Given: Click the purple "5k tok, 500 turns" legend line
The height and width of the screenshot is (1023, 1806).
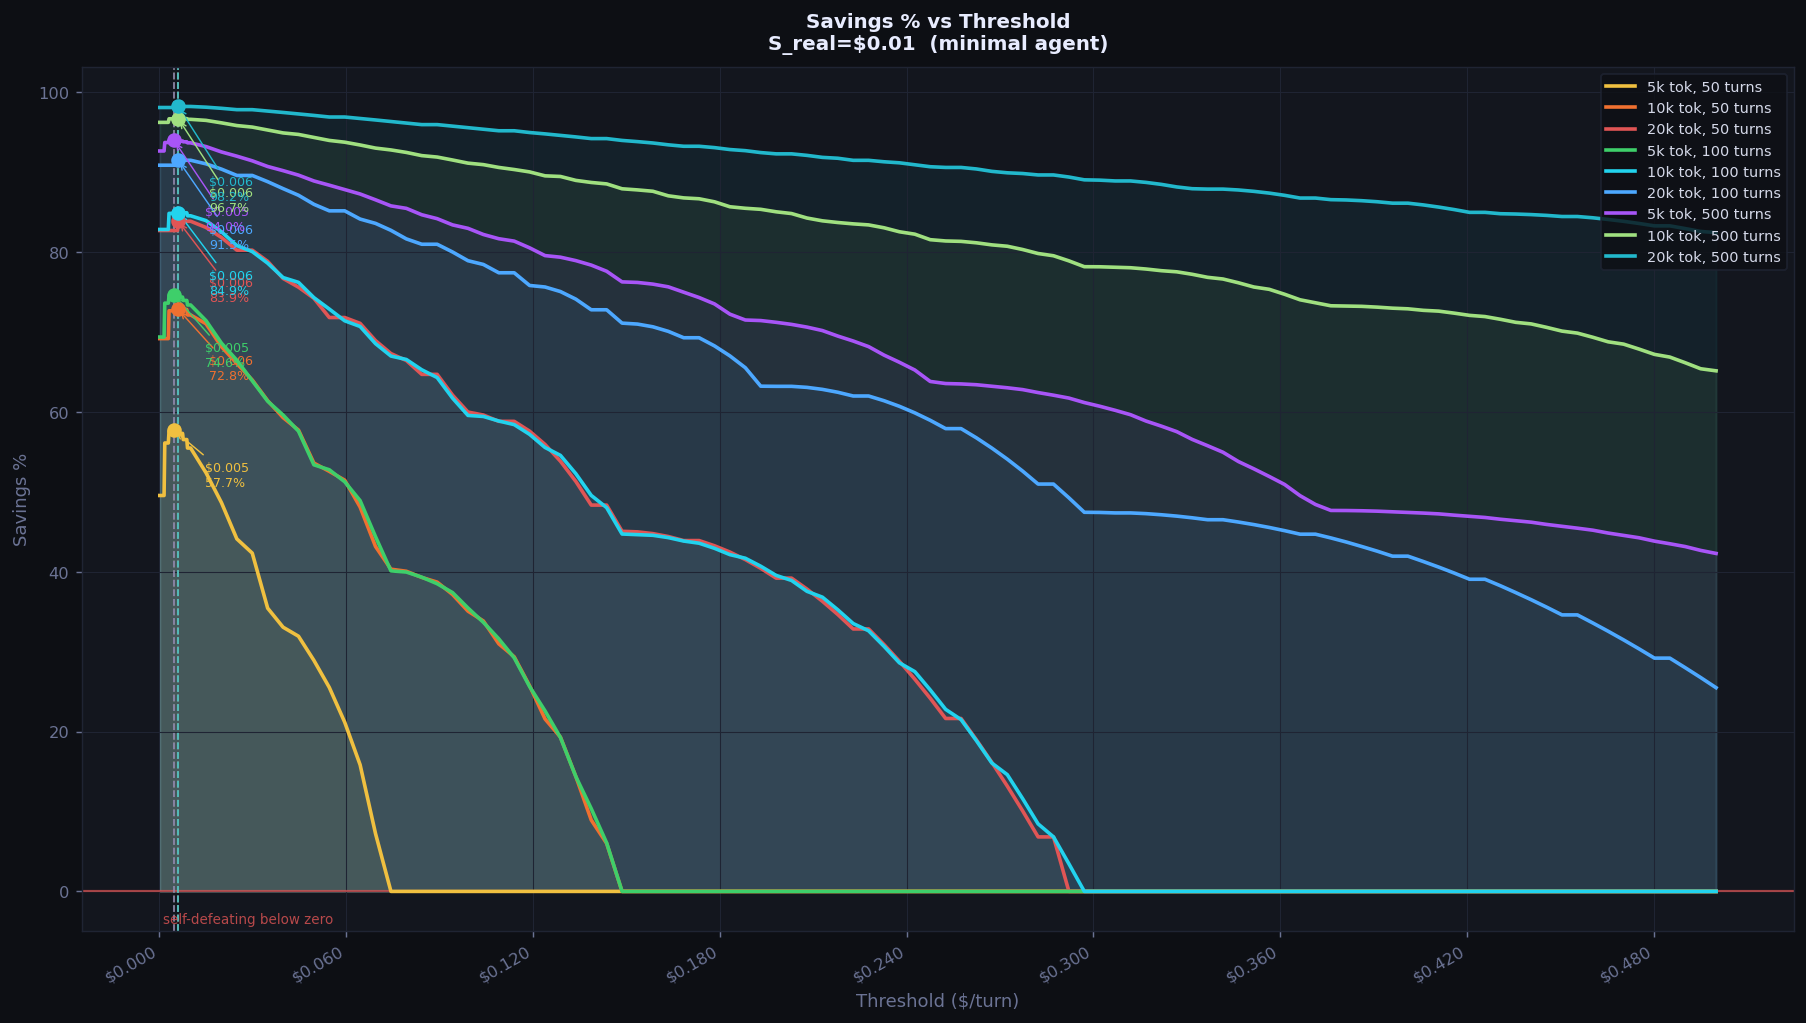Looking at the screenshot, I should [1621, 215].
